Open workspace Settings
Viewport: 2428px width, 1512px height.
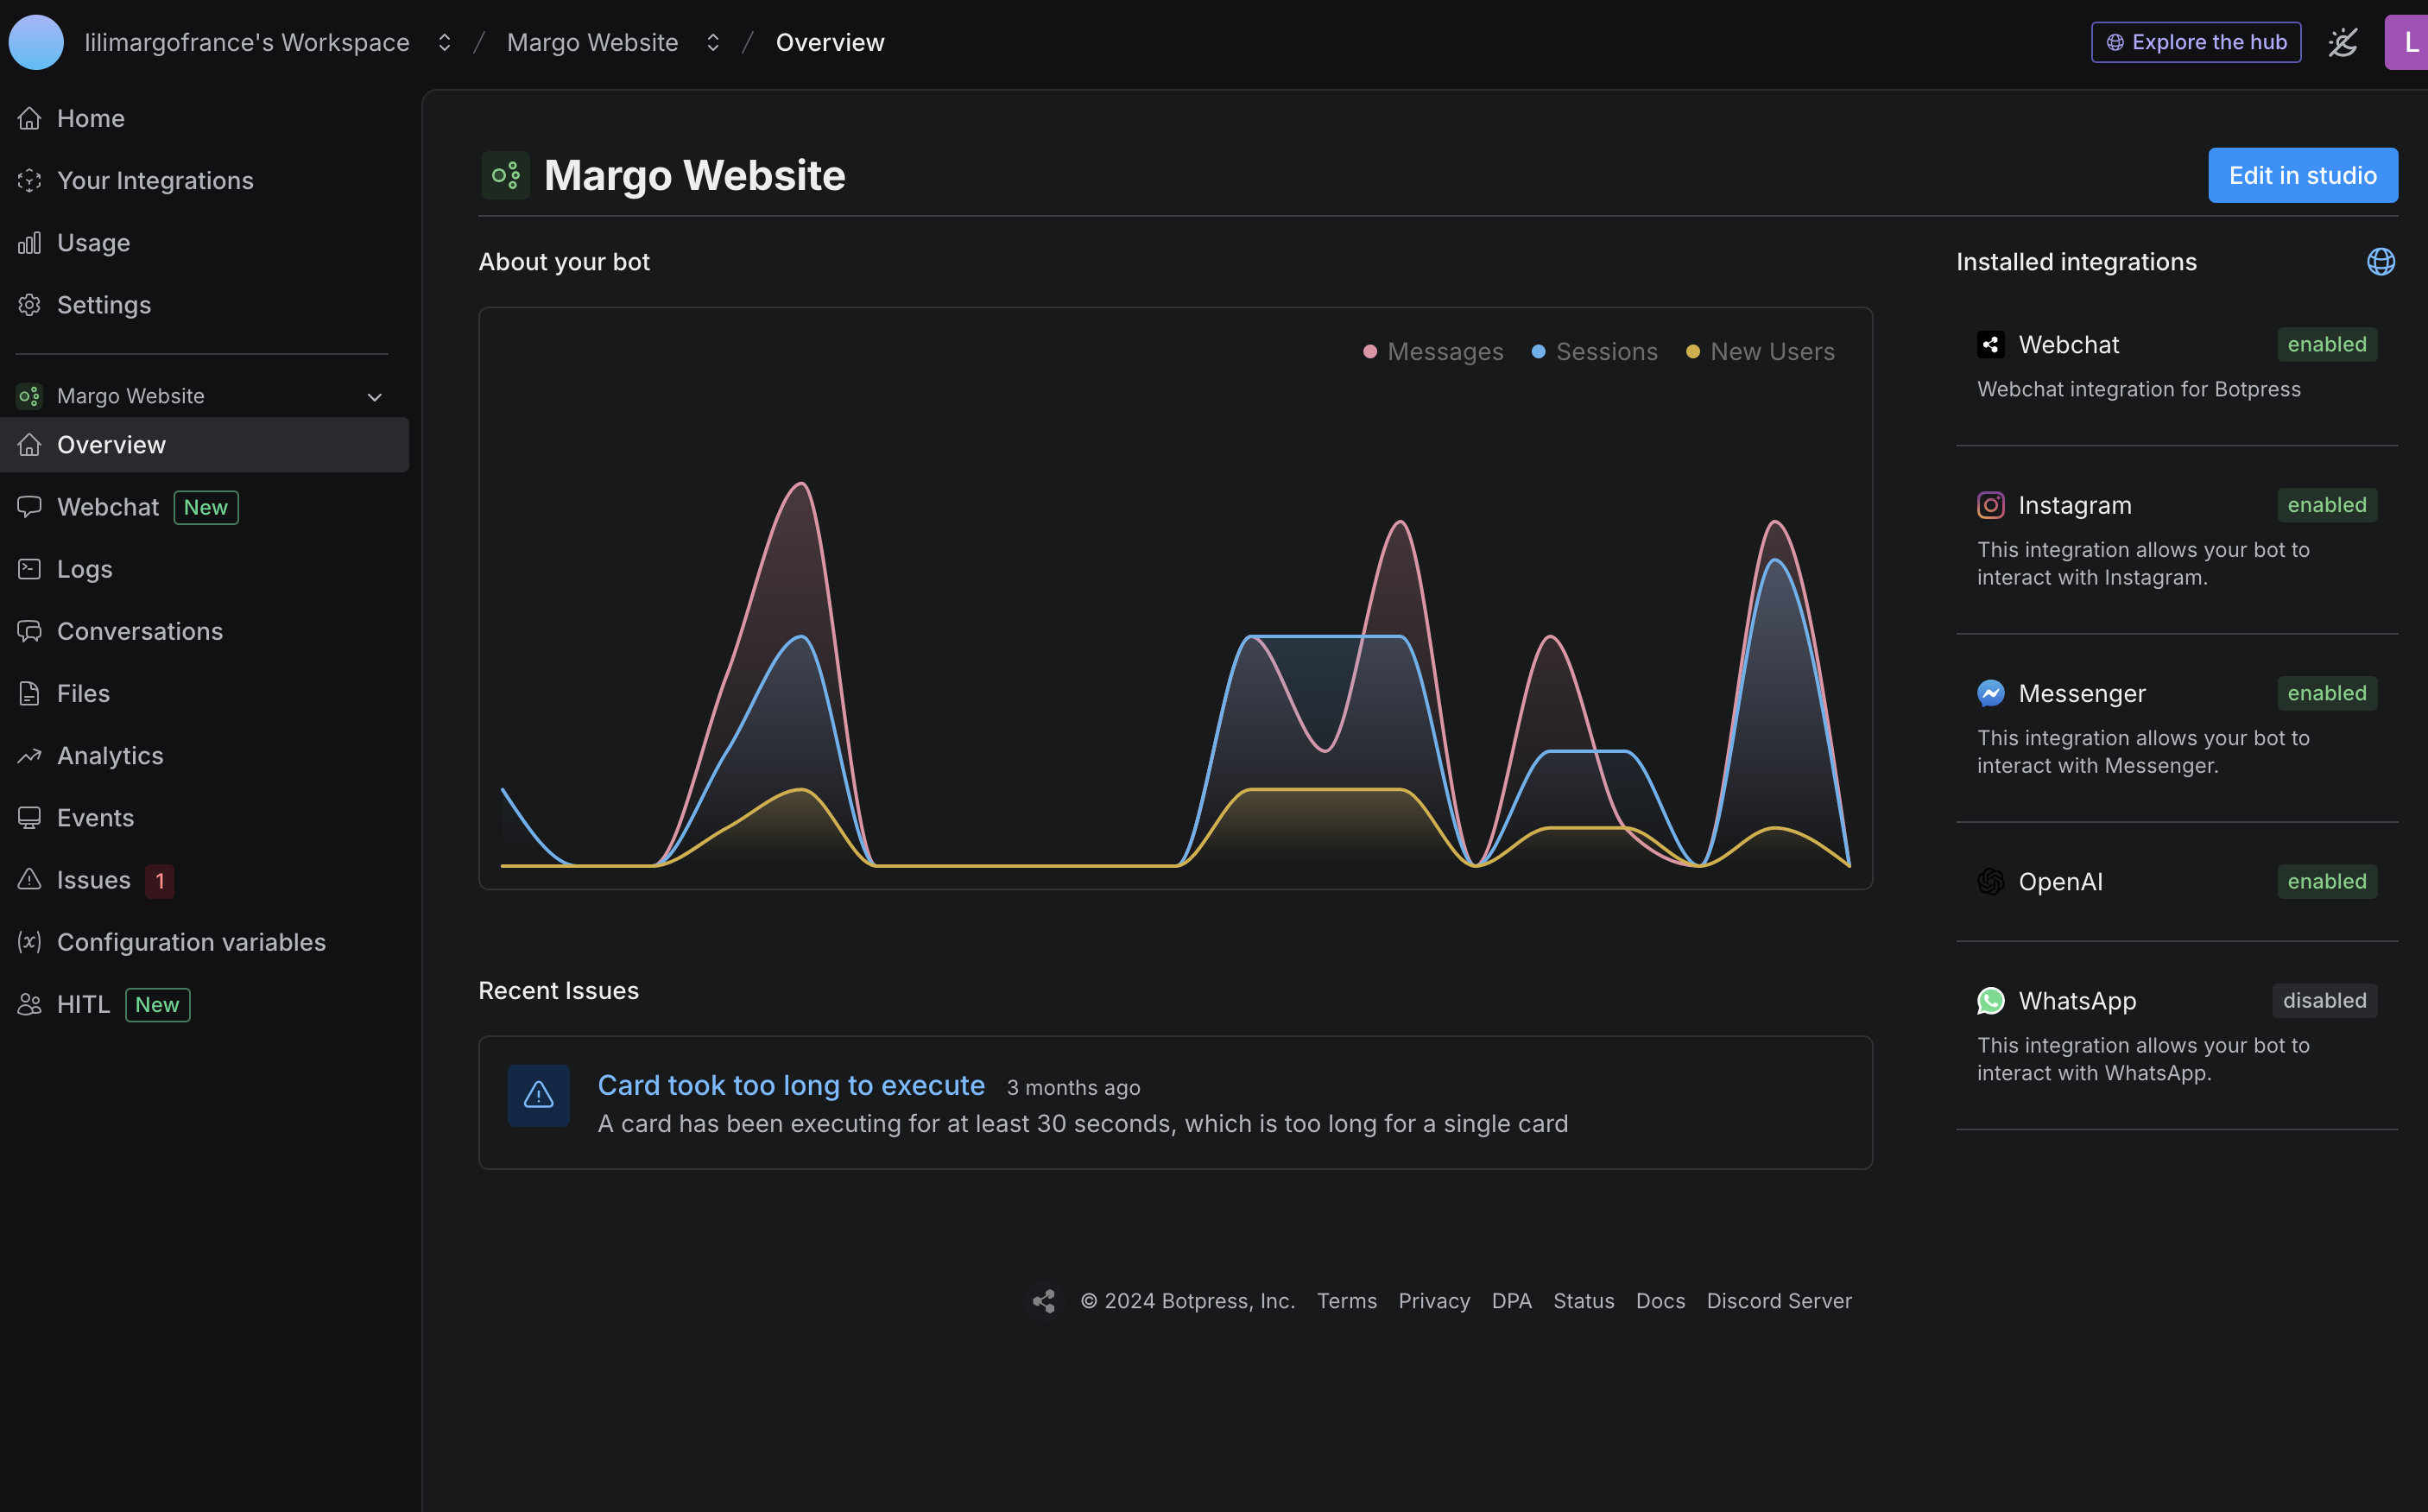[x=204, y=305]
